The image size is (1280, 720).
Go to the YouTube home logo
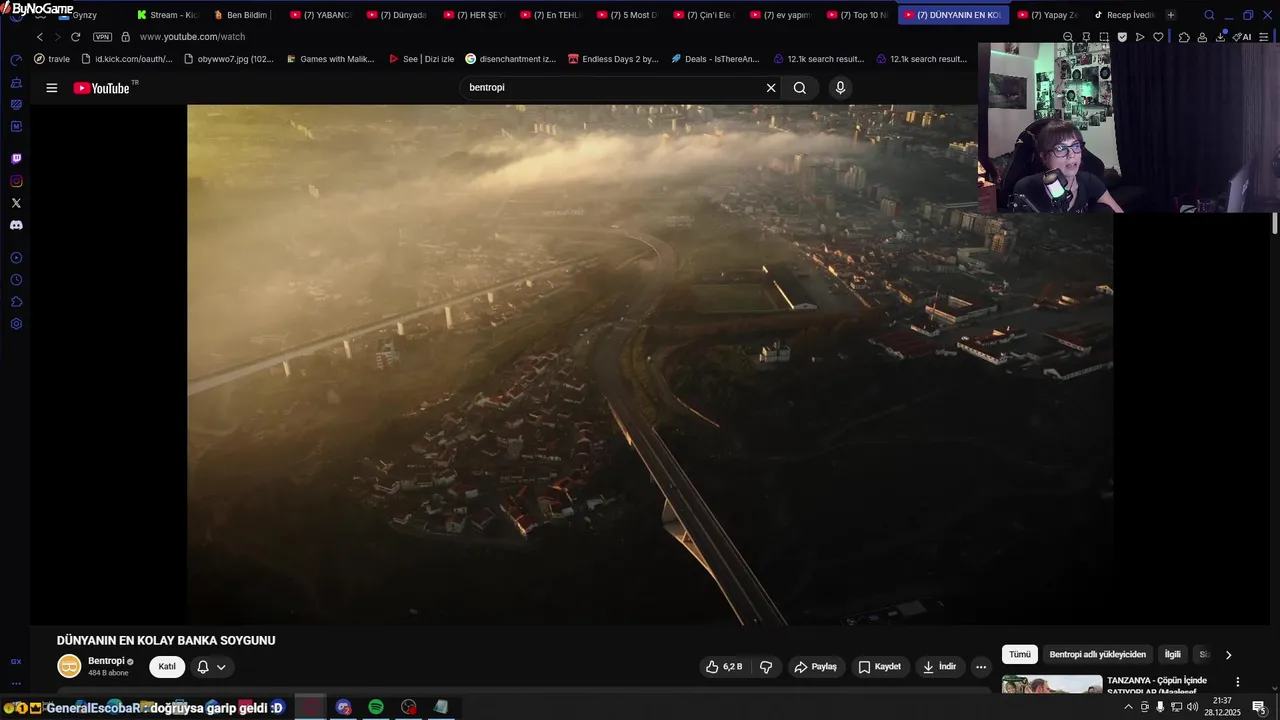coord(101,88)
